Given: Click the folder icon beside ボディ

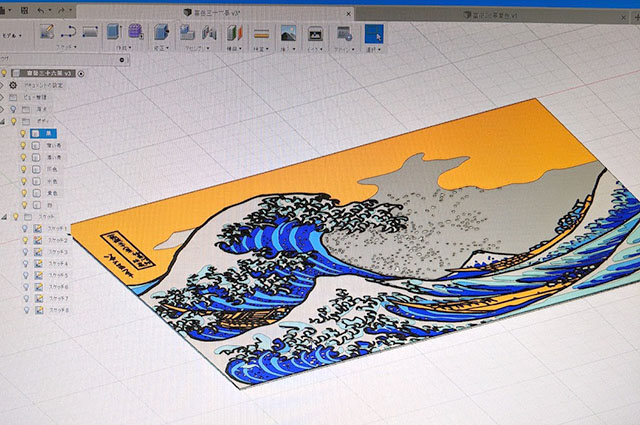Looking at the screenshot, I should click(x=26, y=122).
